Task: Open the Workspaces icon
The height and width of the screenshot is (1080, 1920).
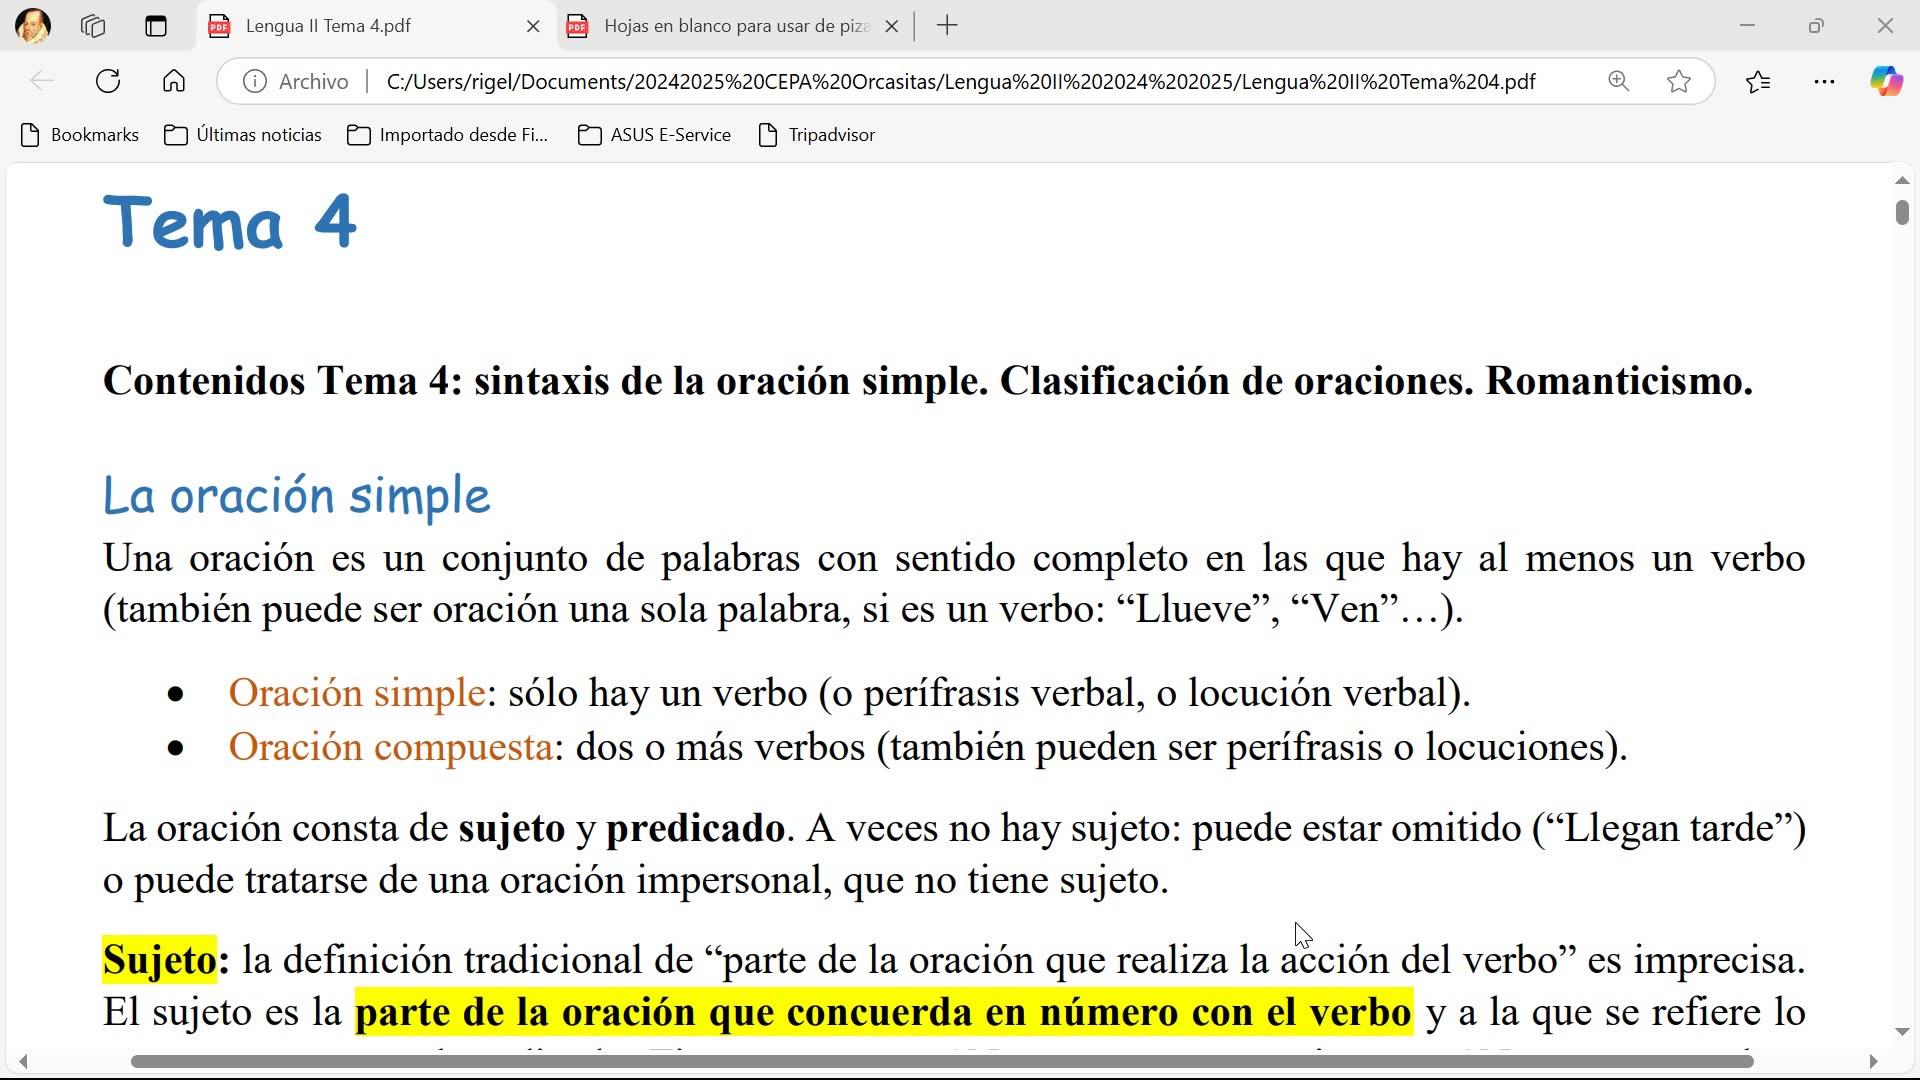Action: [x=93, y=26]
